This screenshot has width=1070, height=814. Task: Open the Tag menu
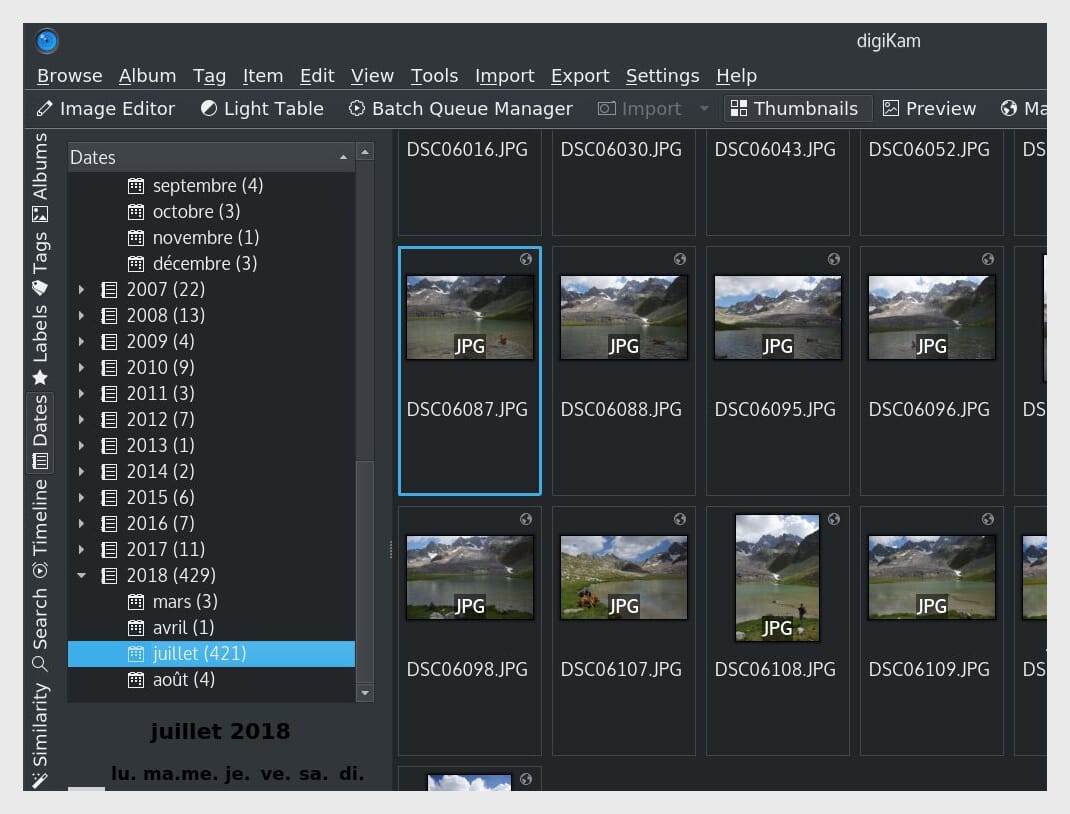coord(209,76)
